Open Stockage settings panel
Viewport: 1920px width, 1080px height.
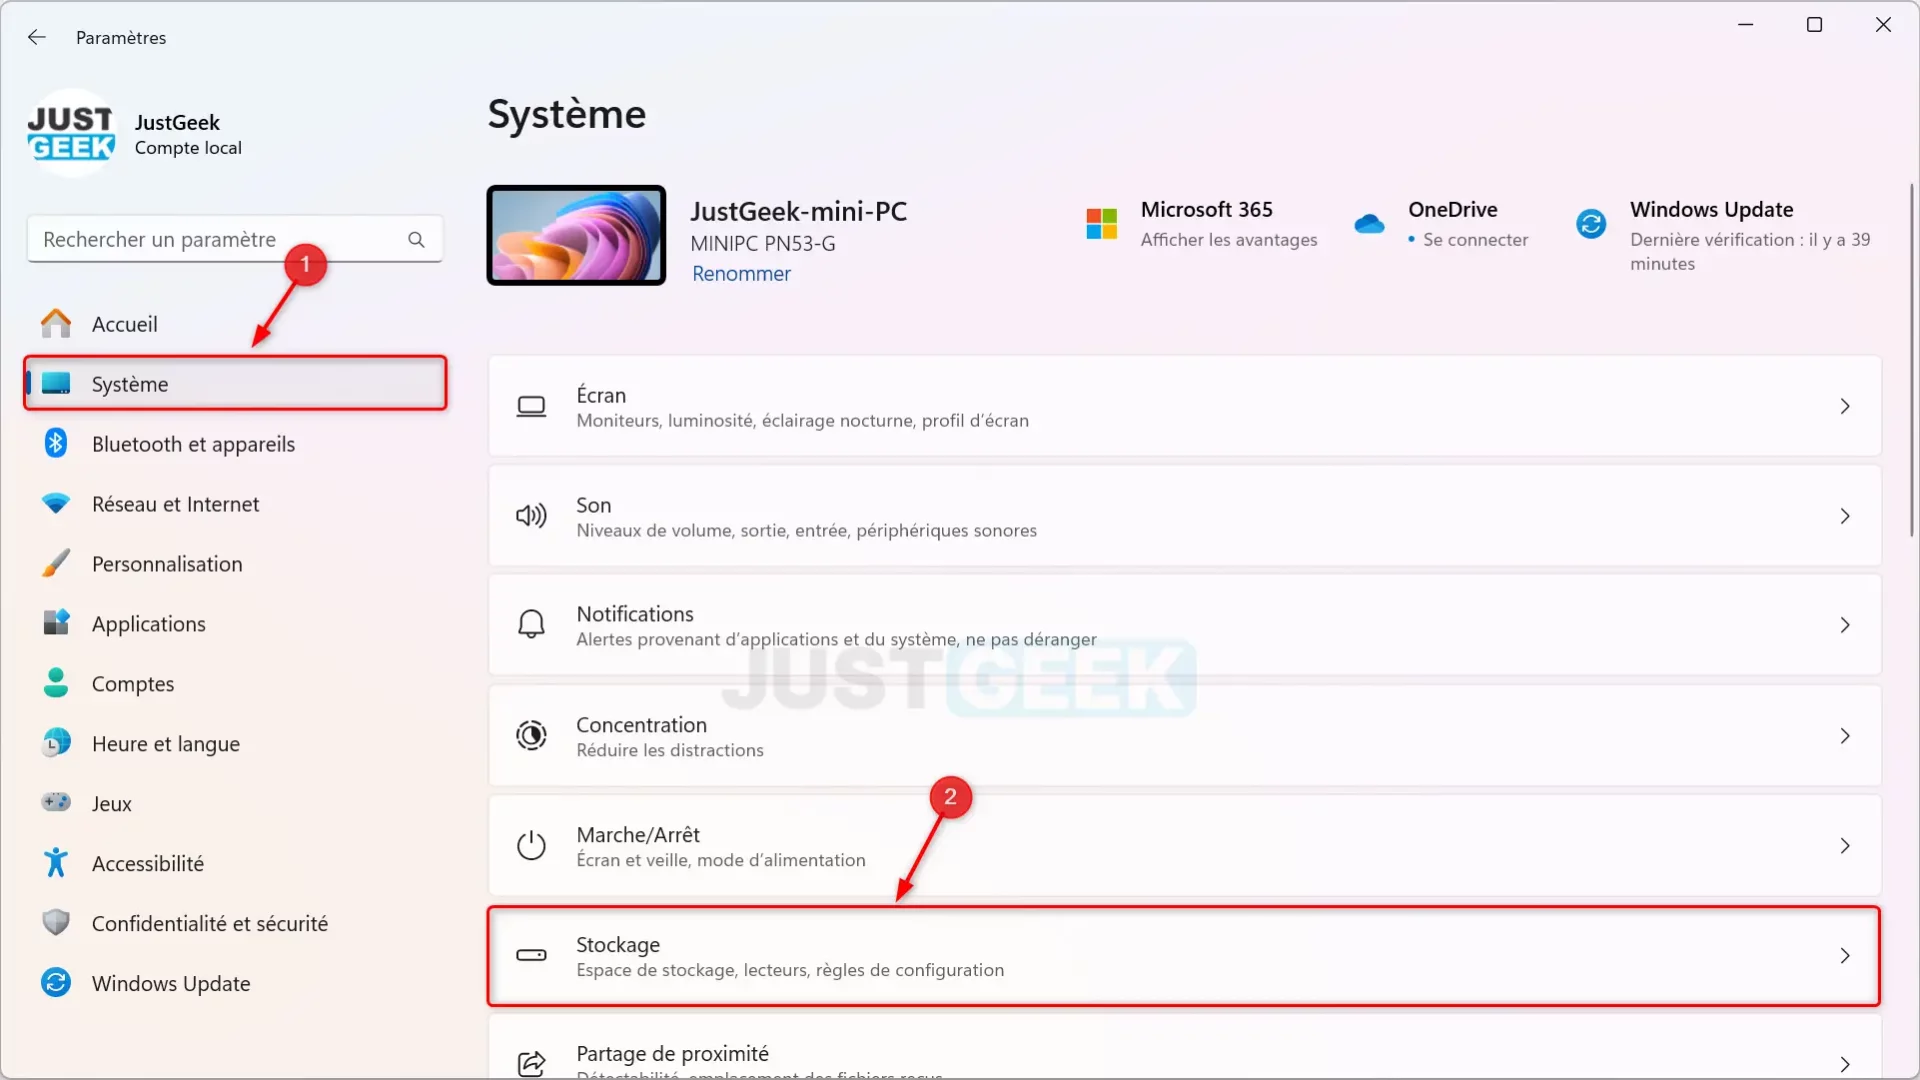[x=1185, y=955]
